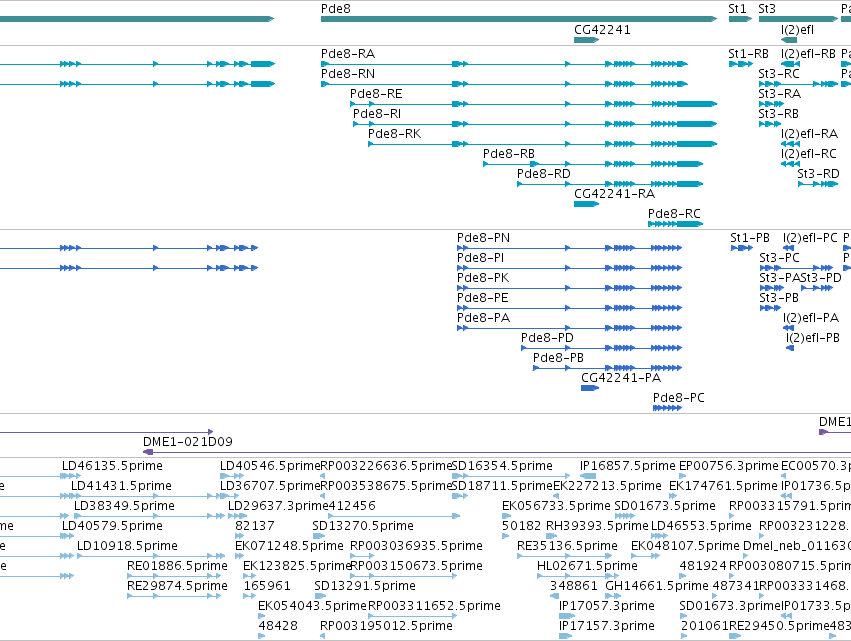Click EST RH39393.5prime
Screen dimensions: 851x641
coord(597,526)
